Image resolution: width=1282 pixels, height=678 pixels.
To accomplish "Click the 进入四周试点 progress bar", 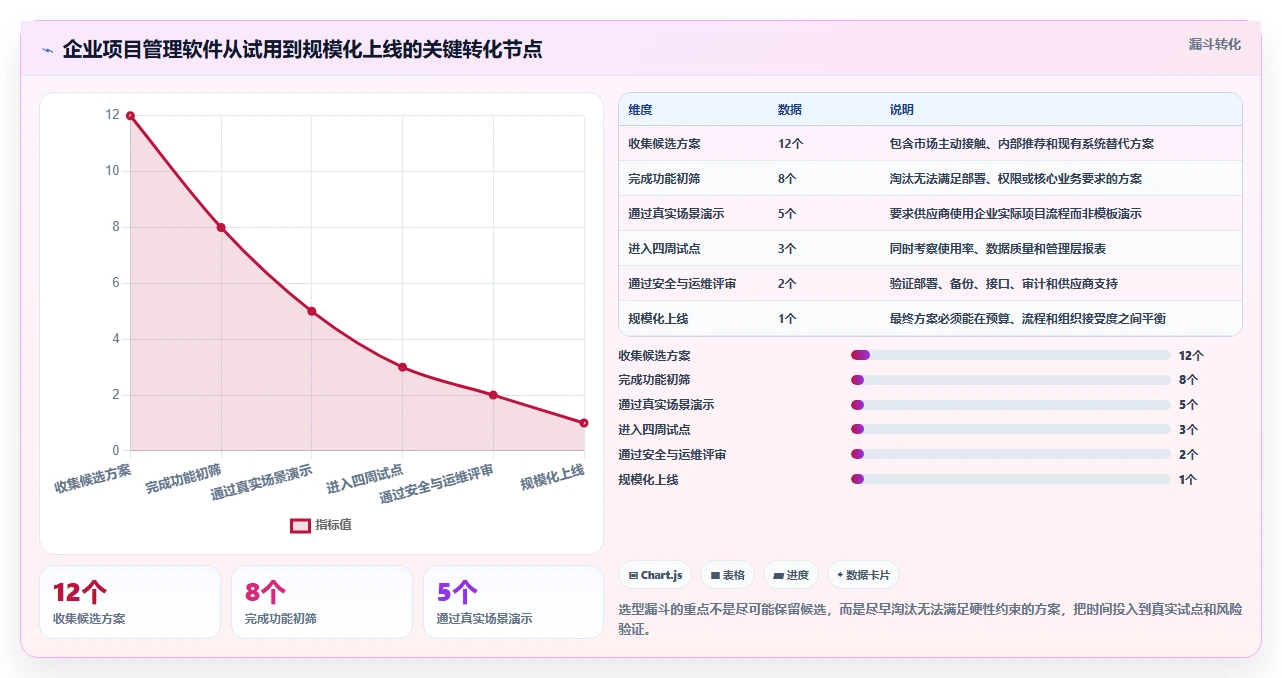I will point(1010,430).
